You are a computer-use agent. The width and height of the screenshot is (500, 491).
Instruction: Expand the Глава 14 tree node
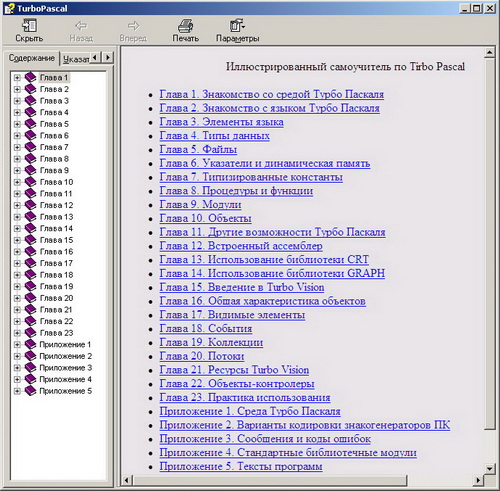(x=17, y=228)
